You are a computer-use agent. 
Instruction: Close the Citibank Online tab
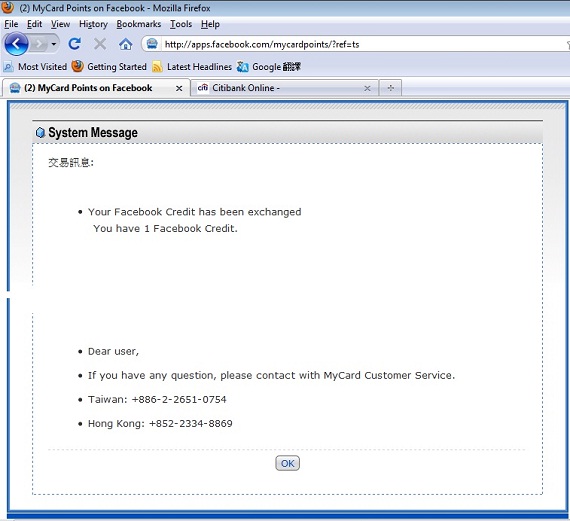(x=367, y=88)
